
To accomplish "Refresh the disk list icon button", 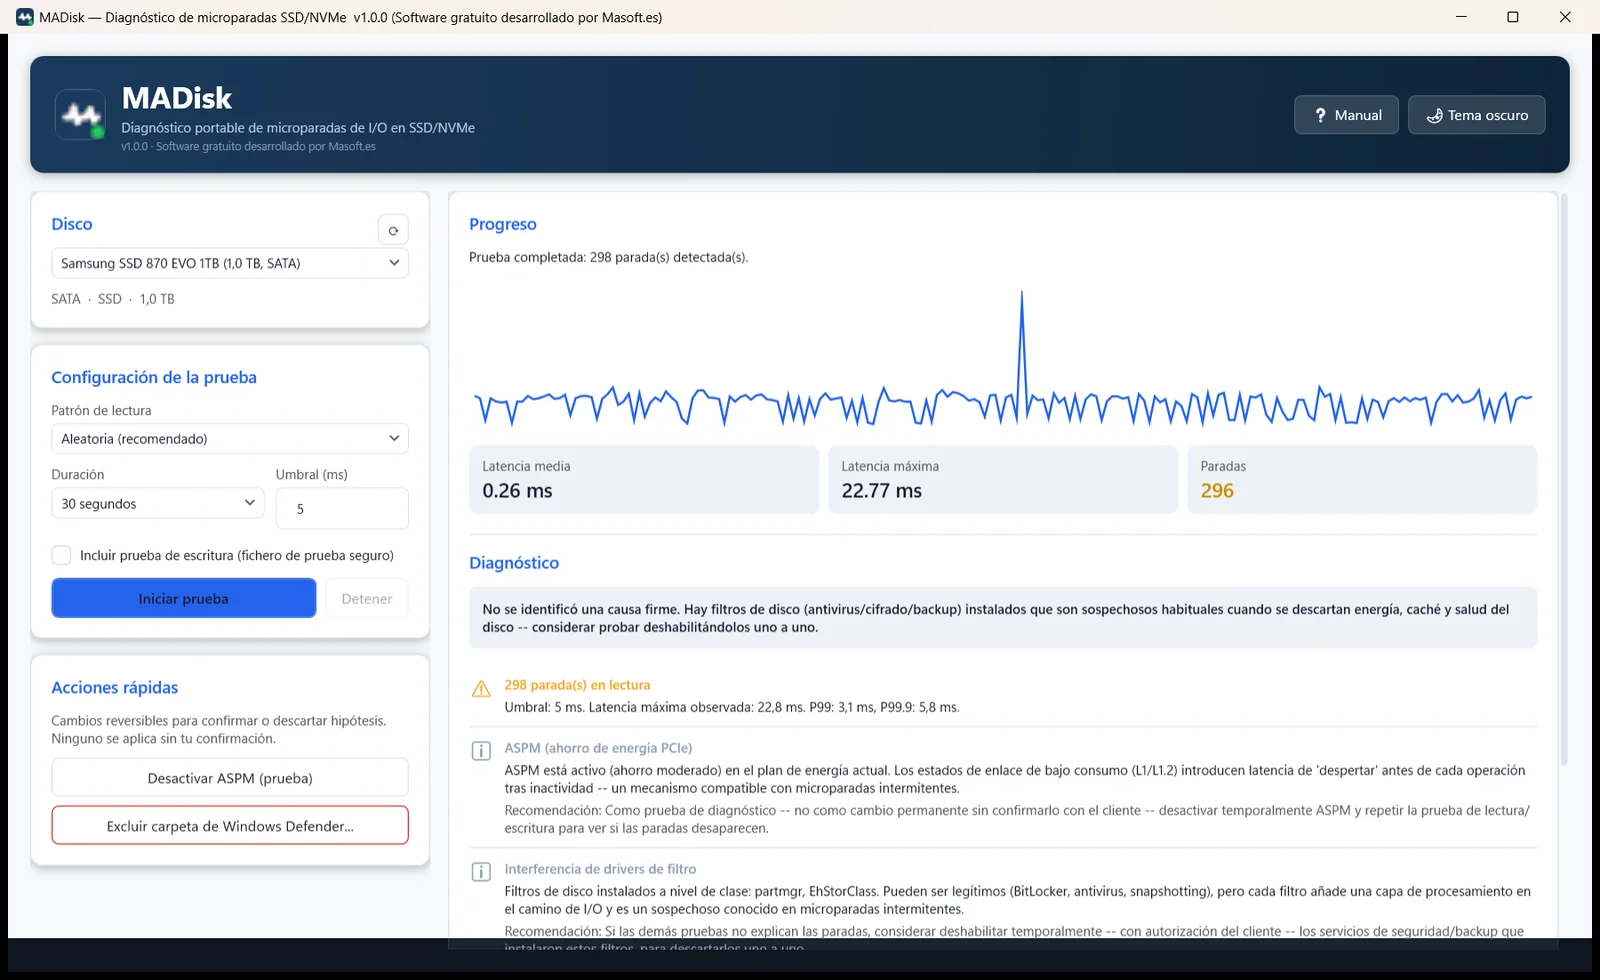I will [393, 230].
